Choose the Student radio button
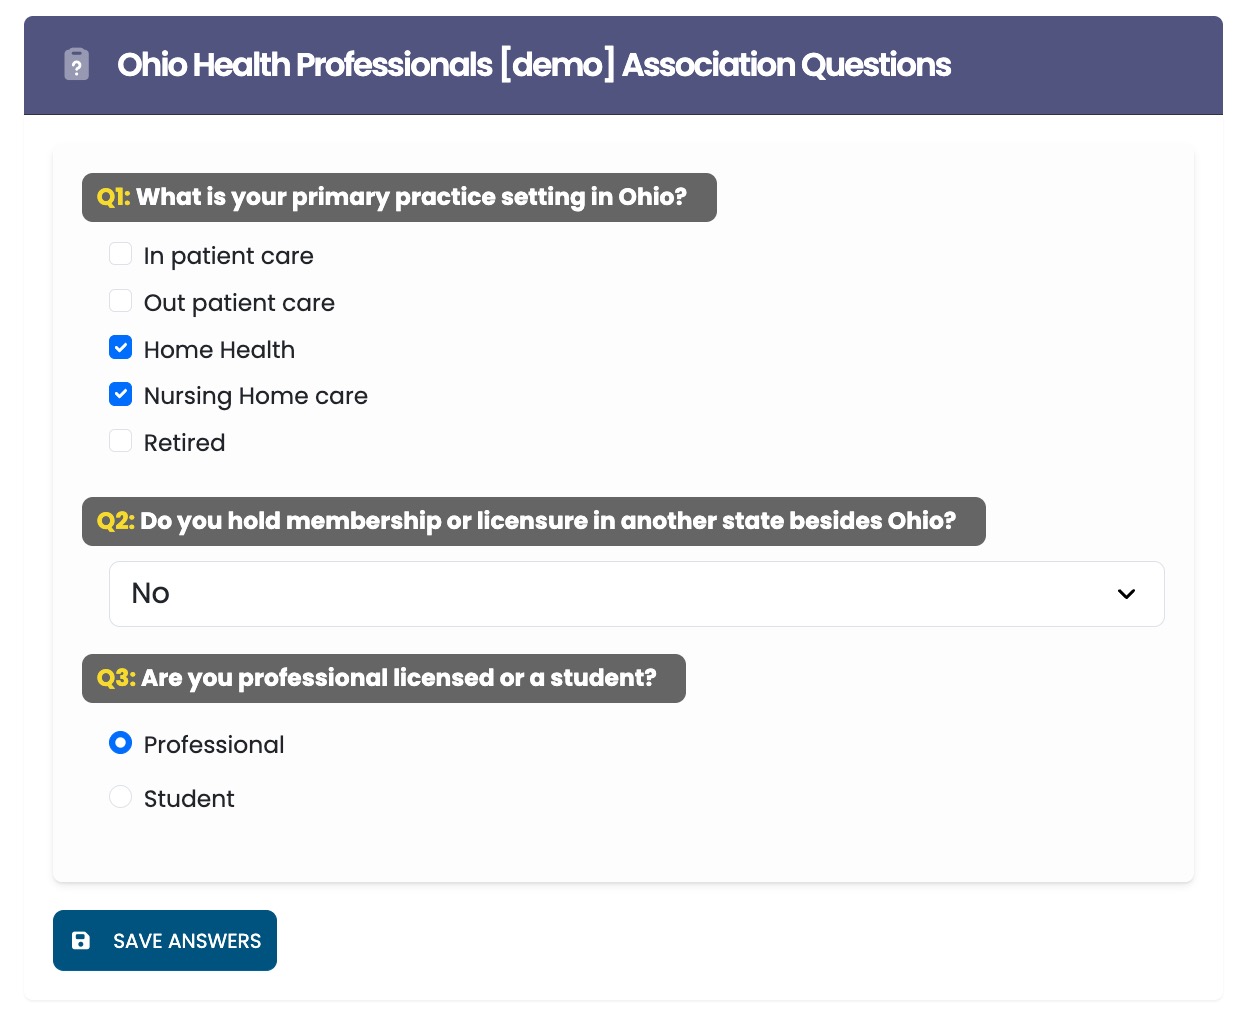Image resolution: width=1254 pixels, height=1012 pixels. click(x=121, y=797)
